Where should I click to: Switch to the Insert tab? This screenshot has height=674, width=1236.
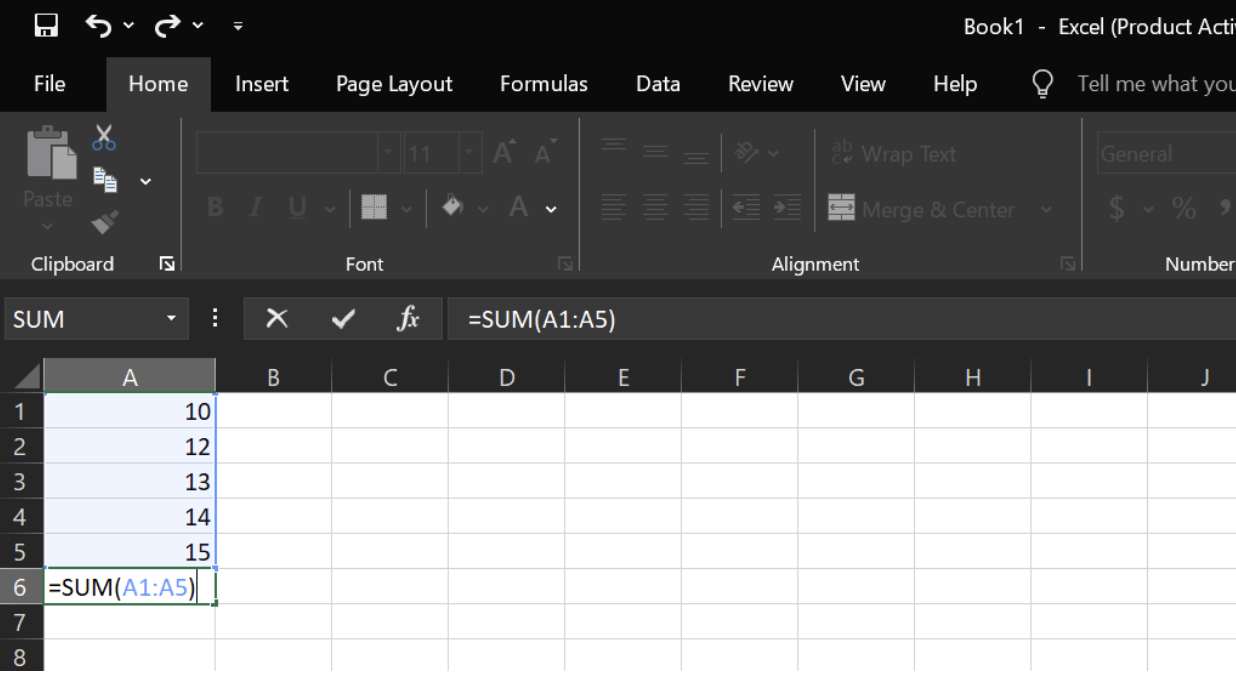262,84
